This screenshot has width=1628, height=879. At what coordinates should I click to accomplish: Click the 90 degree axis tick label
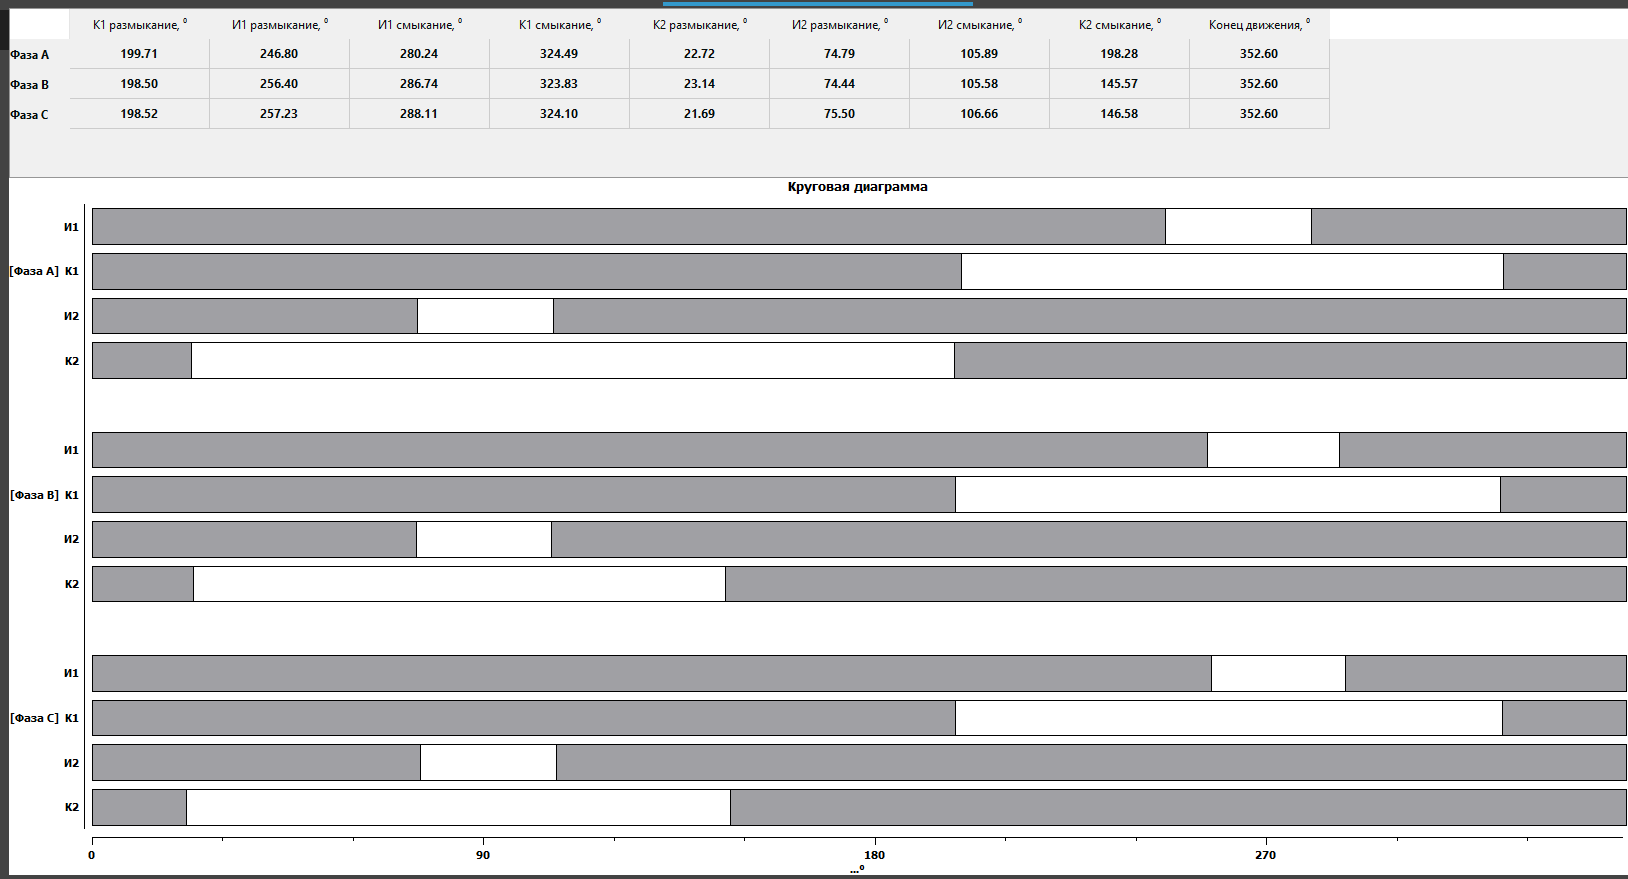[x=483, y=855]
